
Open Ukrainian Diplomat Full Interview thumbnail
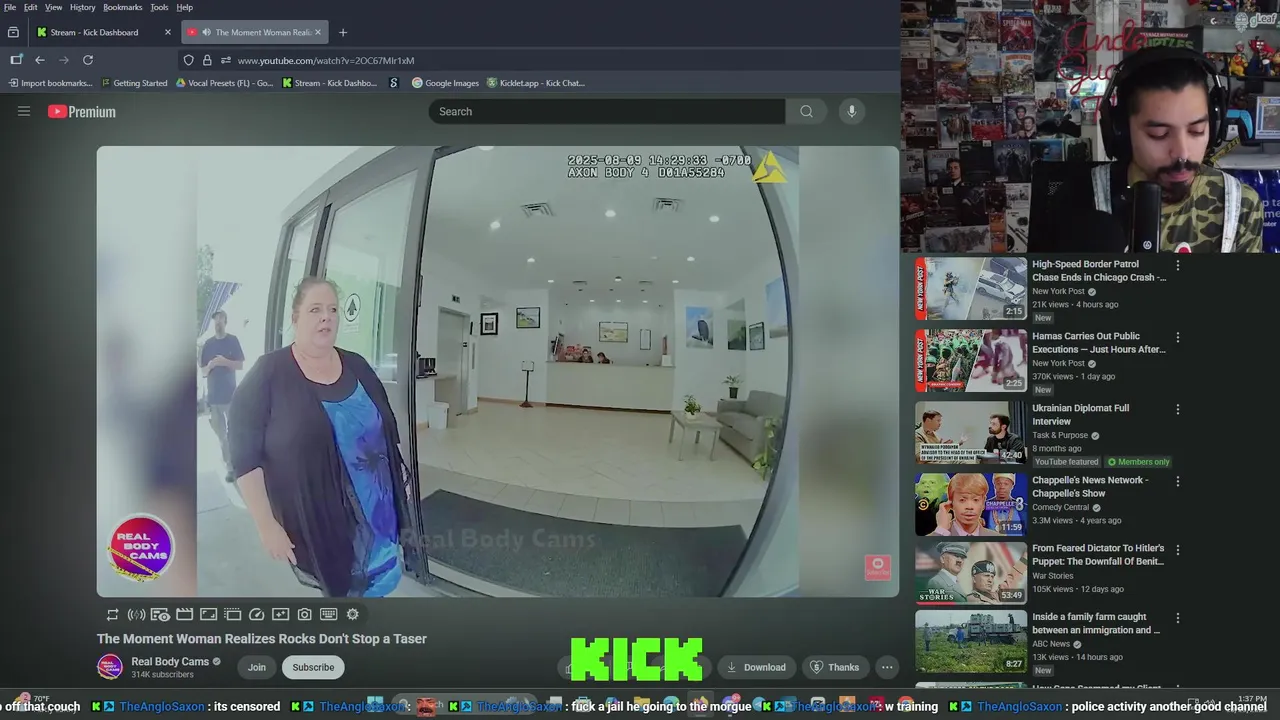pos(971,432)
